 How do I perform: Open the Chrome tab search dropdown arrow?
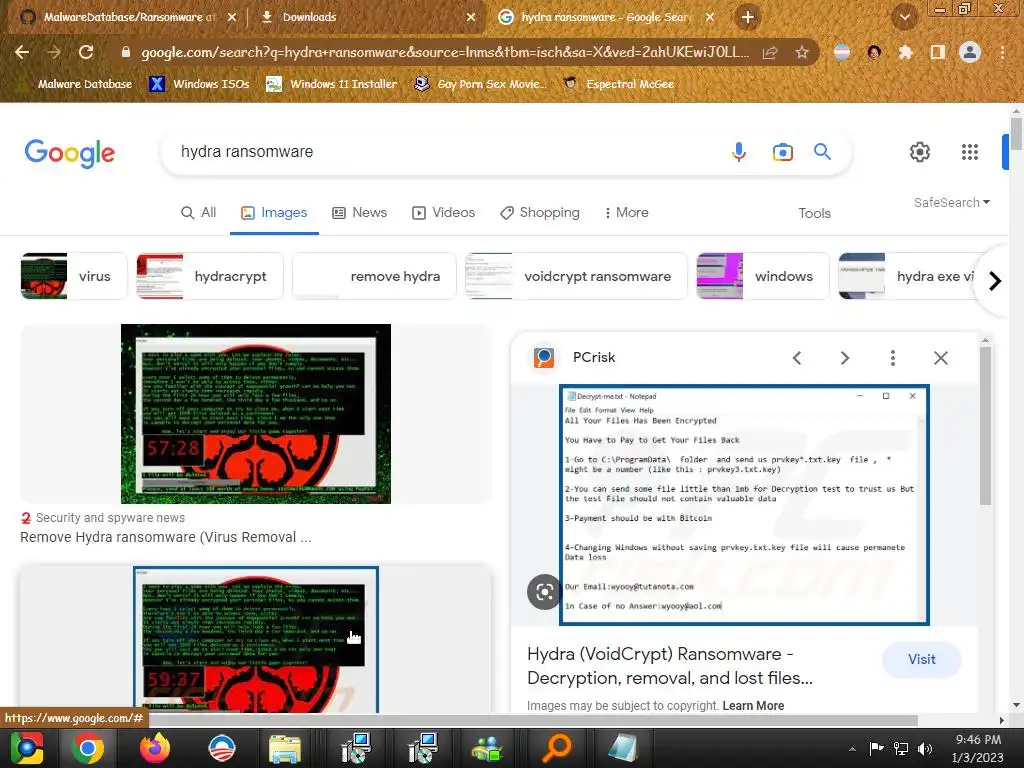pyautogui.click(x=905, y=17)
